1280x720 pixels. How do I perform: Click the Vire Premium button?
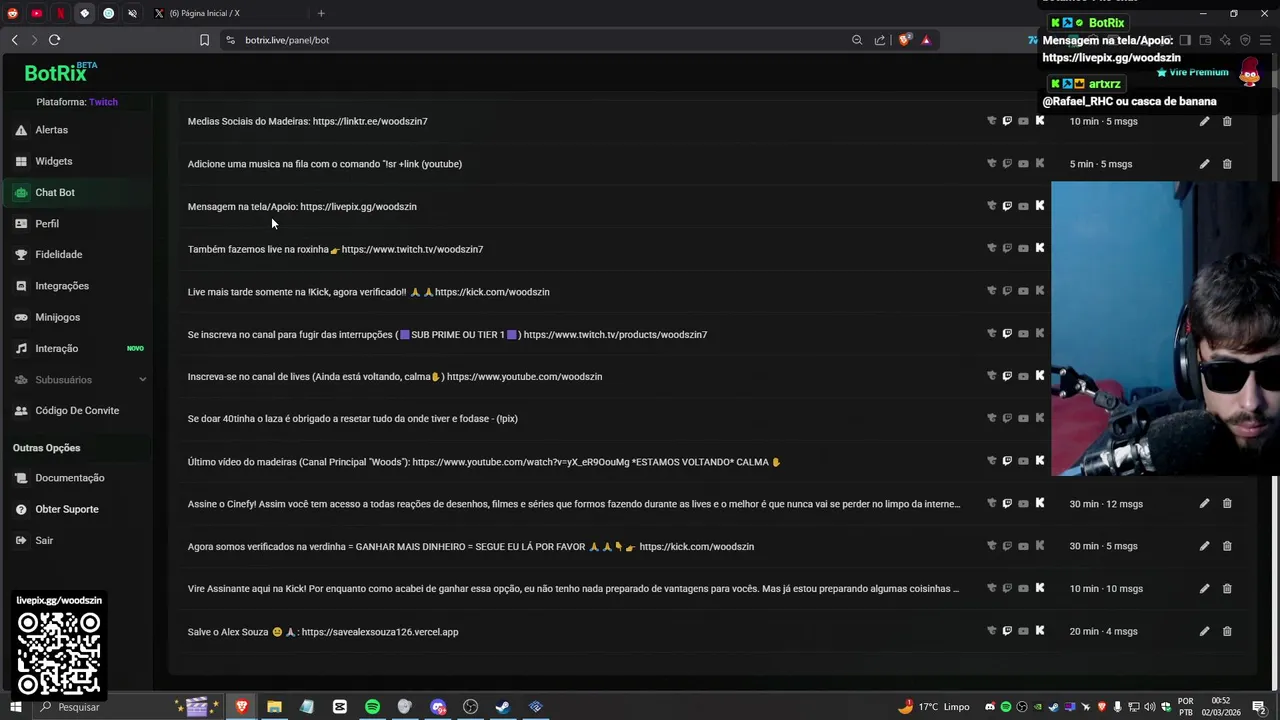click(x=1192, y=72)
